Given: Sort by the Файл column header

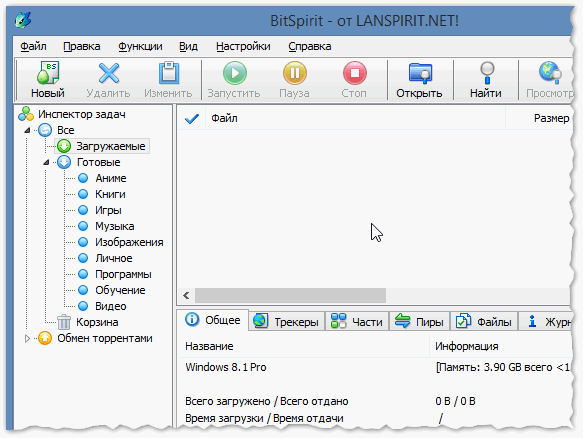Looking at the screenshot, I should click(355, 119).
